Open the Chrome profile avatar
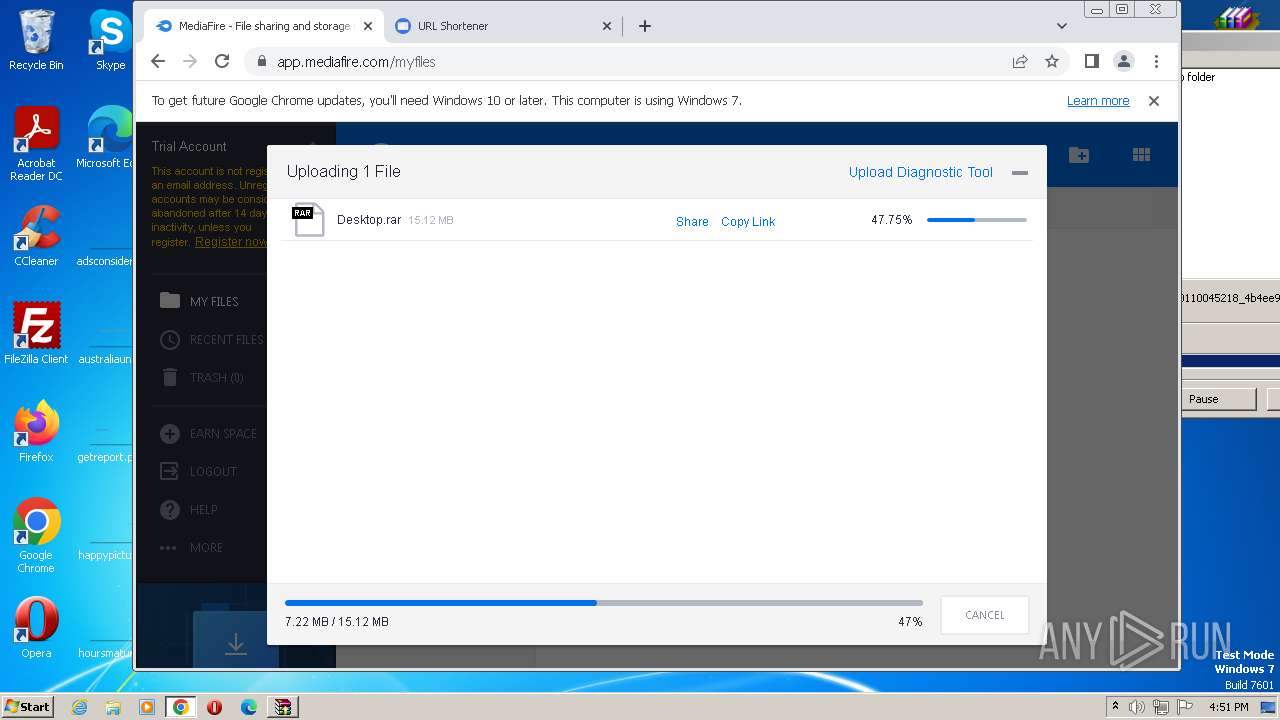Screen dimensions: 1280x720 click(1124, 61)
